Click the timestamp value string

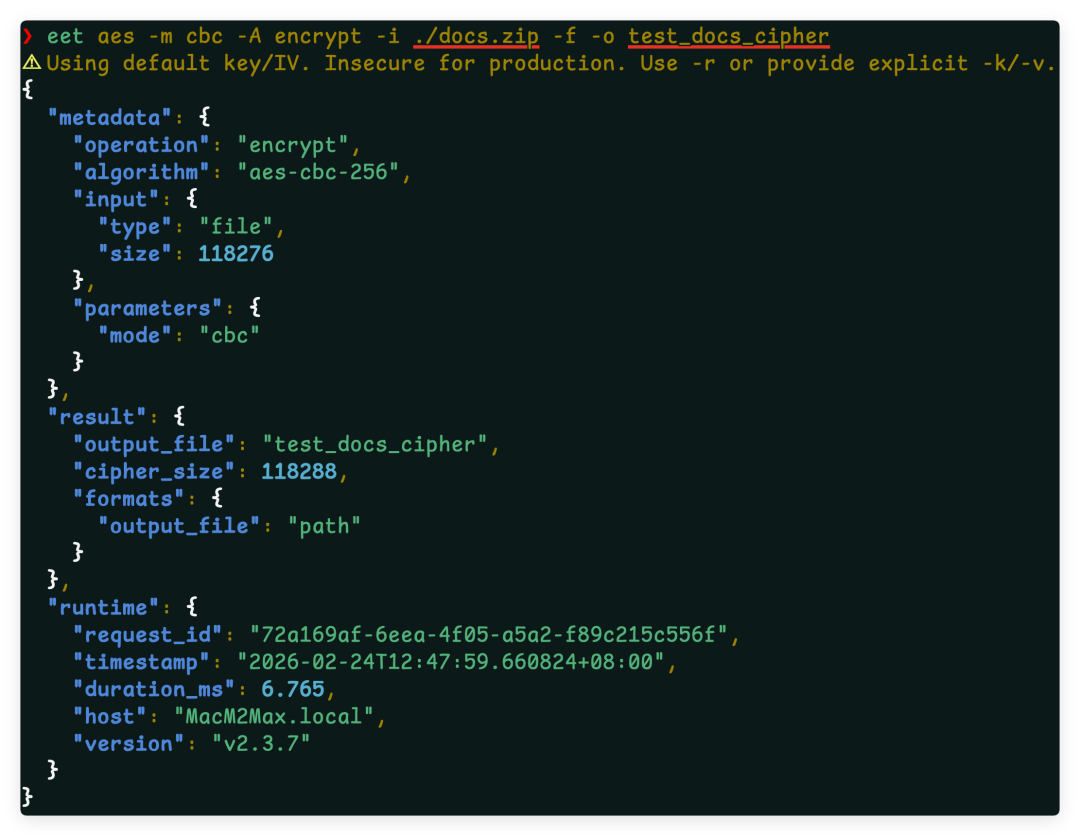click(450, 662)
